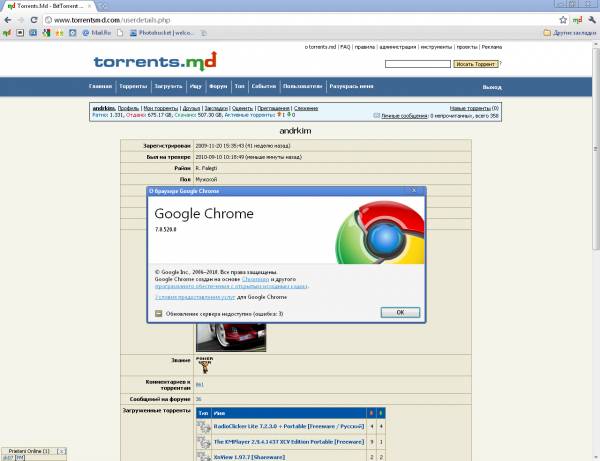The width and height of the screenshot is (600, 461).
Task: Open the FAQ link in the top menu
Action: [x=345, y=47]
